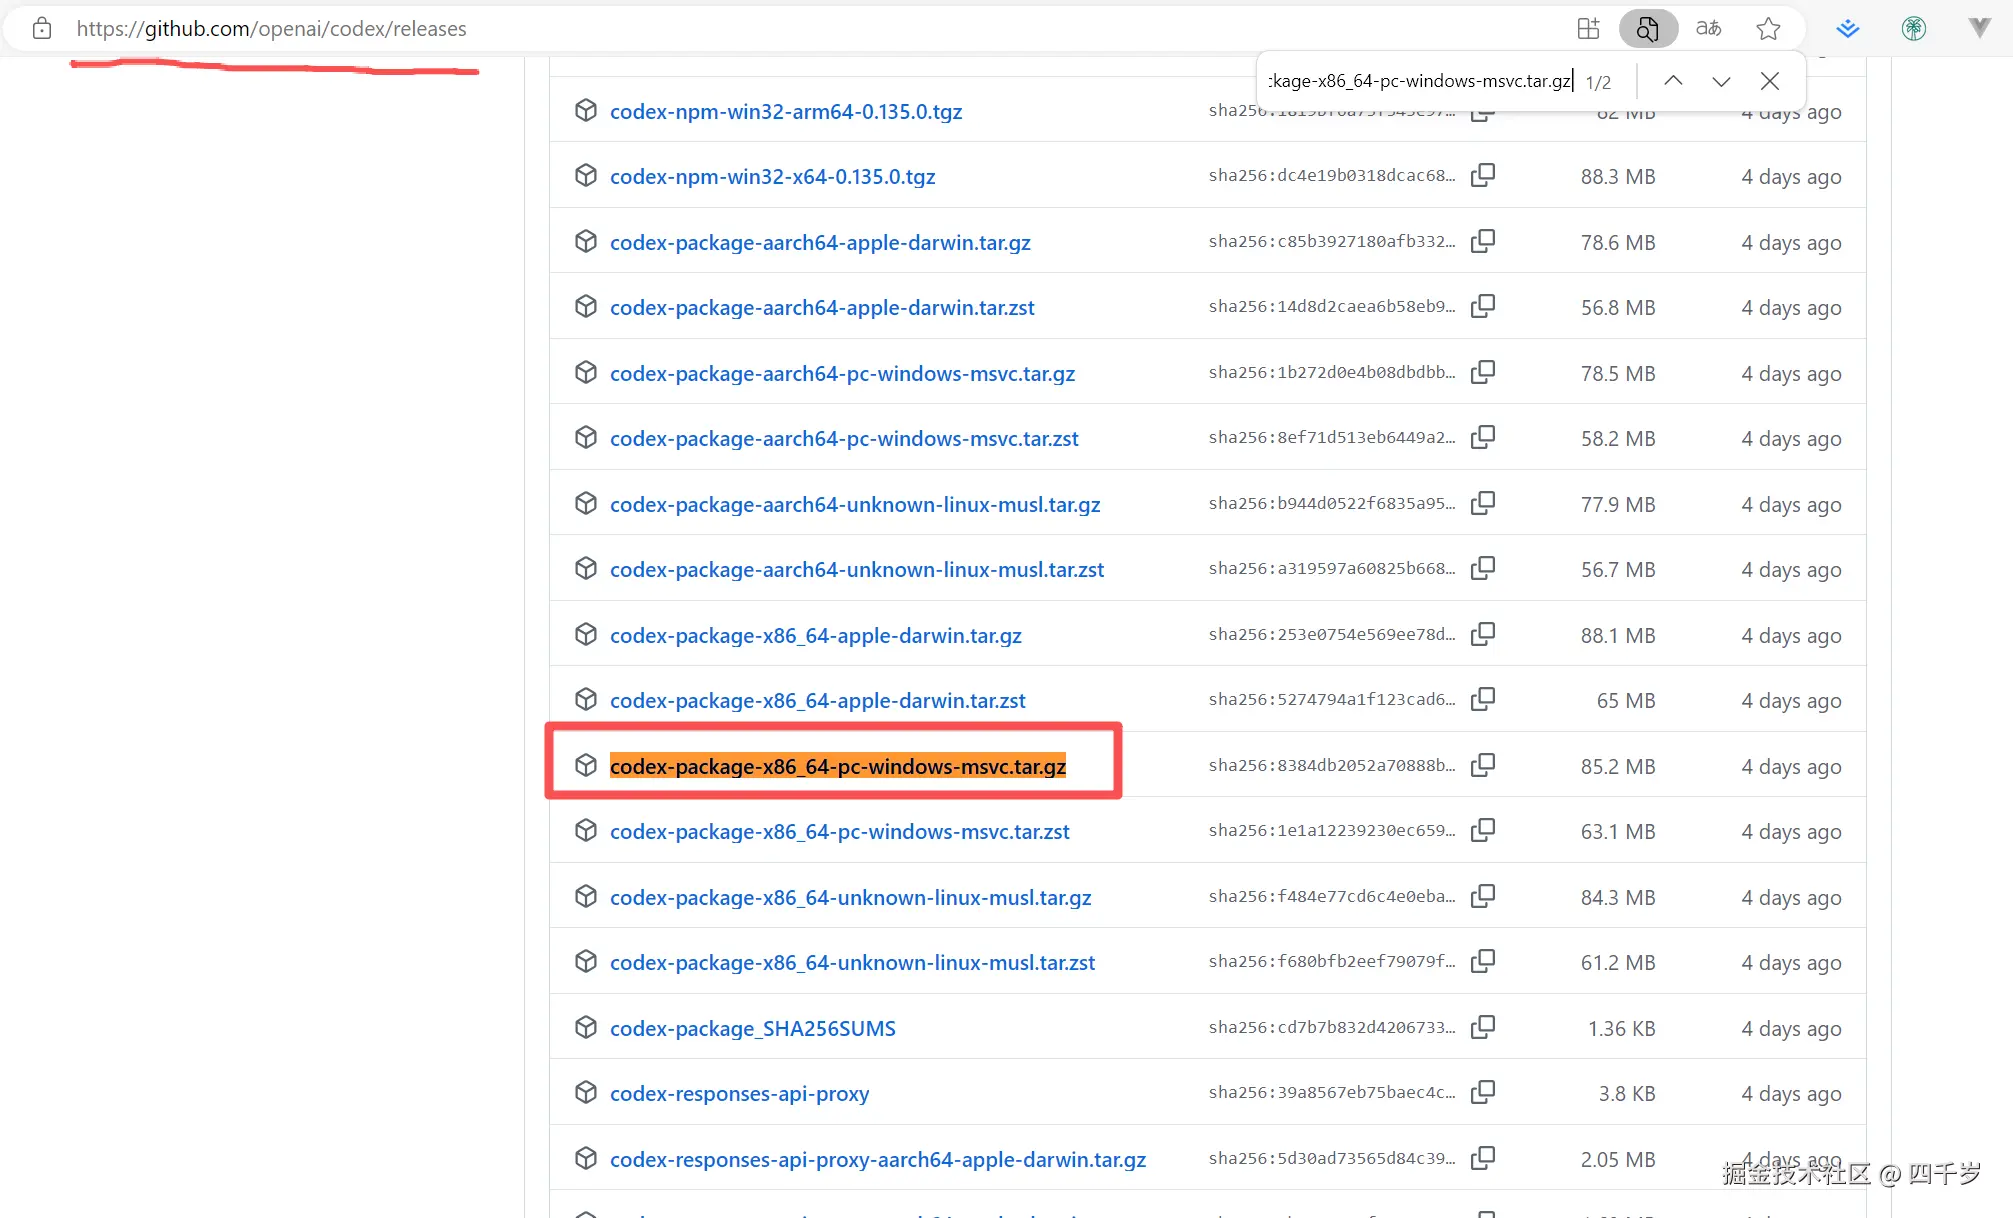The width and height of the screenshot is (2013, 1218).
Task: Copy sha256 of x86_64-apple-darwin.tar.gz package
Action: pos(1483,634)
